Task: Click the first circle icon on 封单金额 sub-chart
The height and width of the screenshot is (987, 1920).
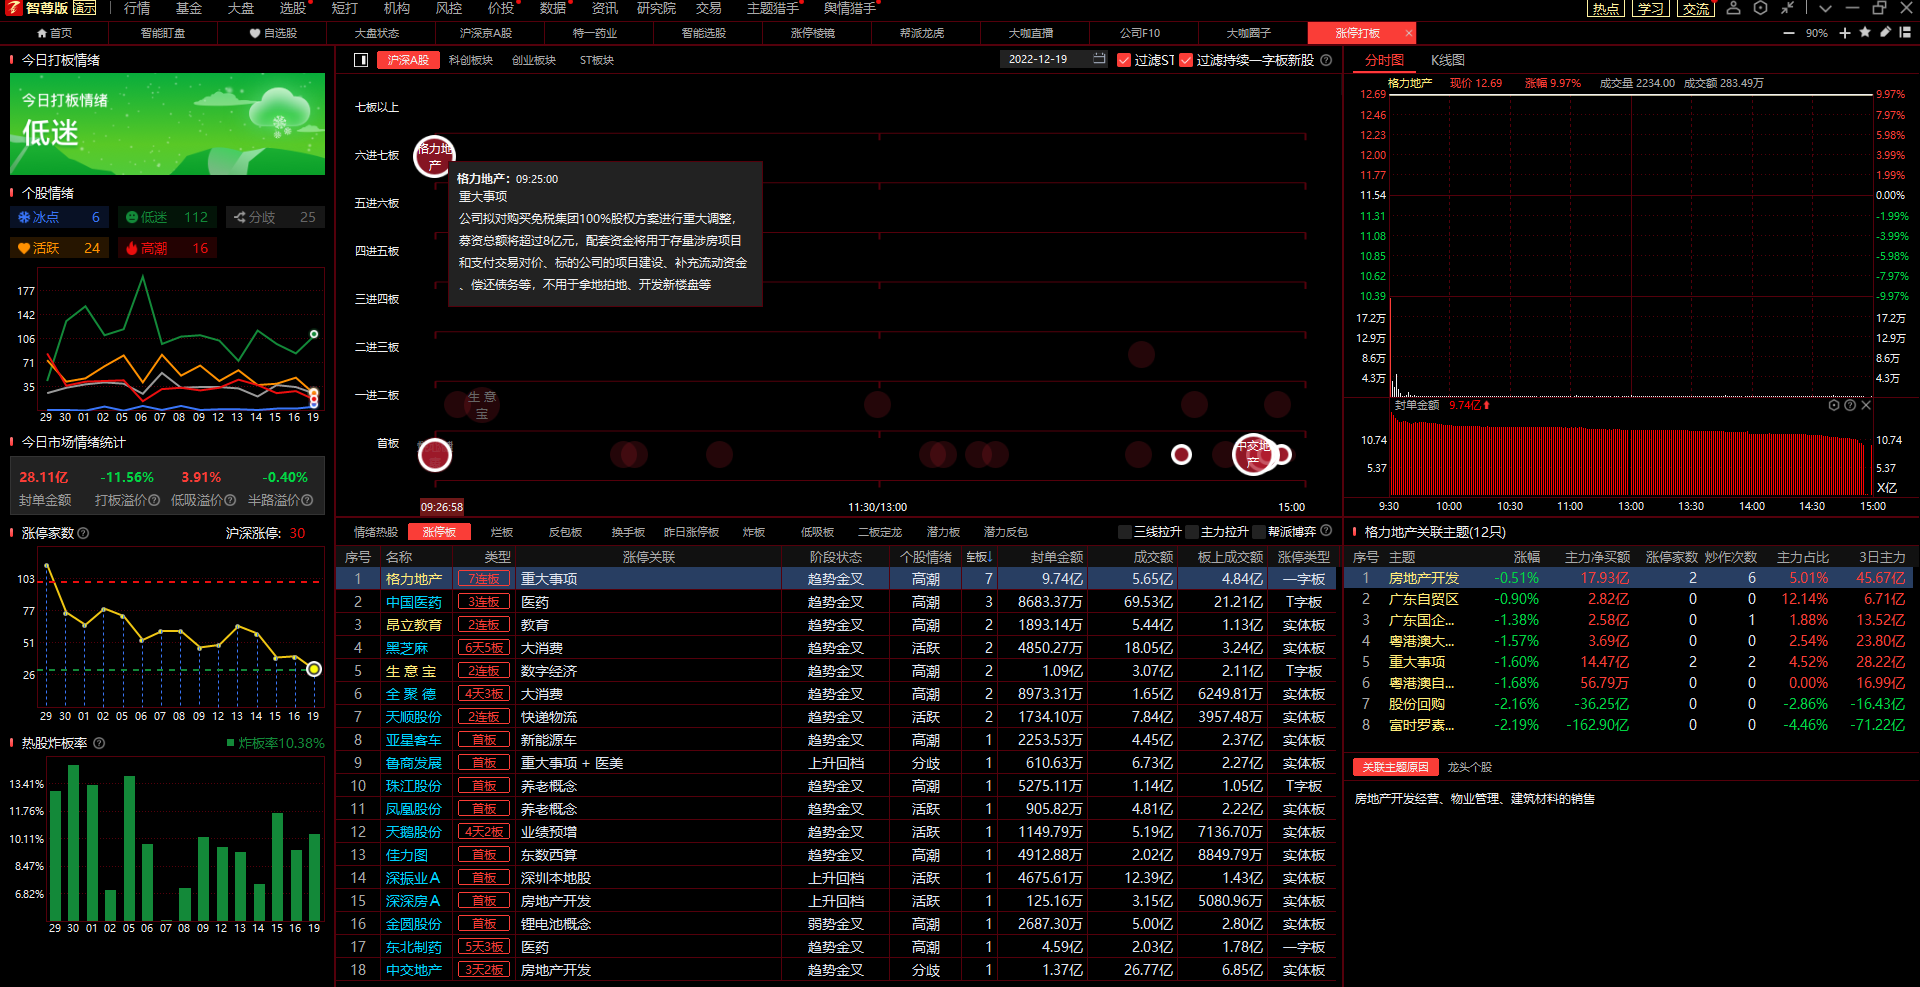Action: tap(1834, 405)
